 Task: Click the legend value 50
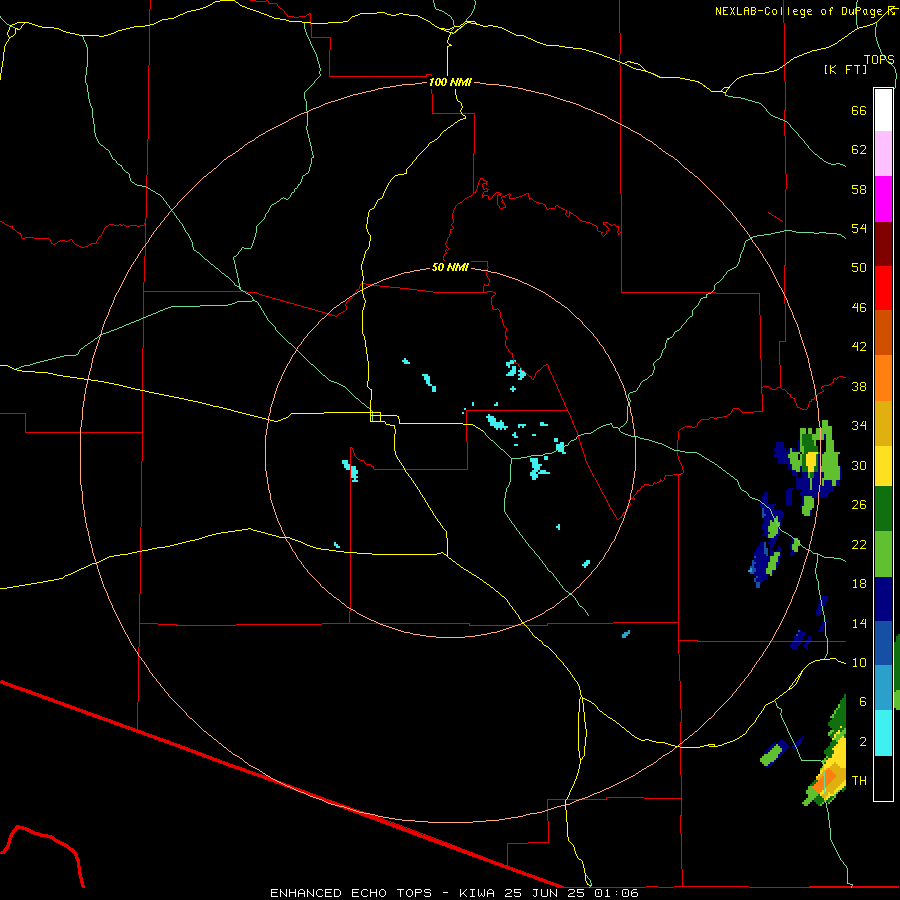click(x=859, y=268)
